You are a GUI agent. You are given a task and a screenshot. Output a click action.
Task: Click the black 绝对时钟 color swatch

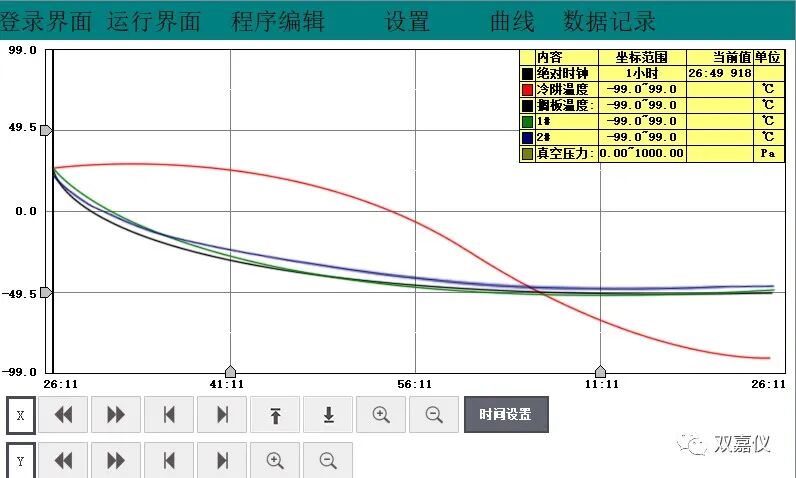tap(527, 74)
